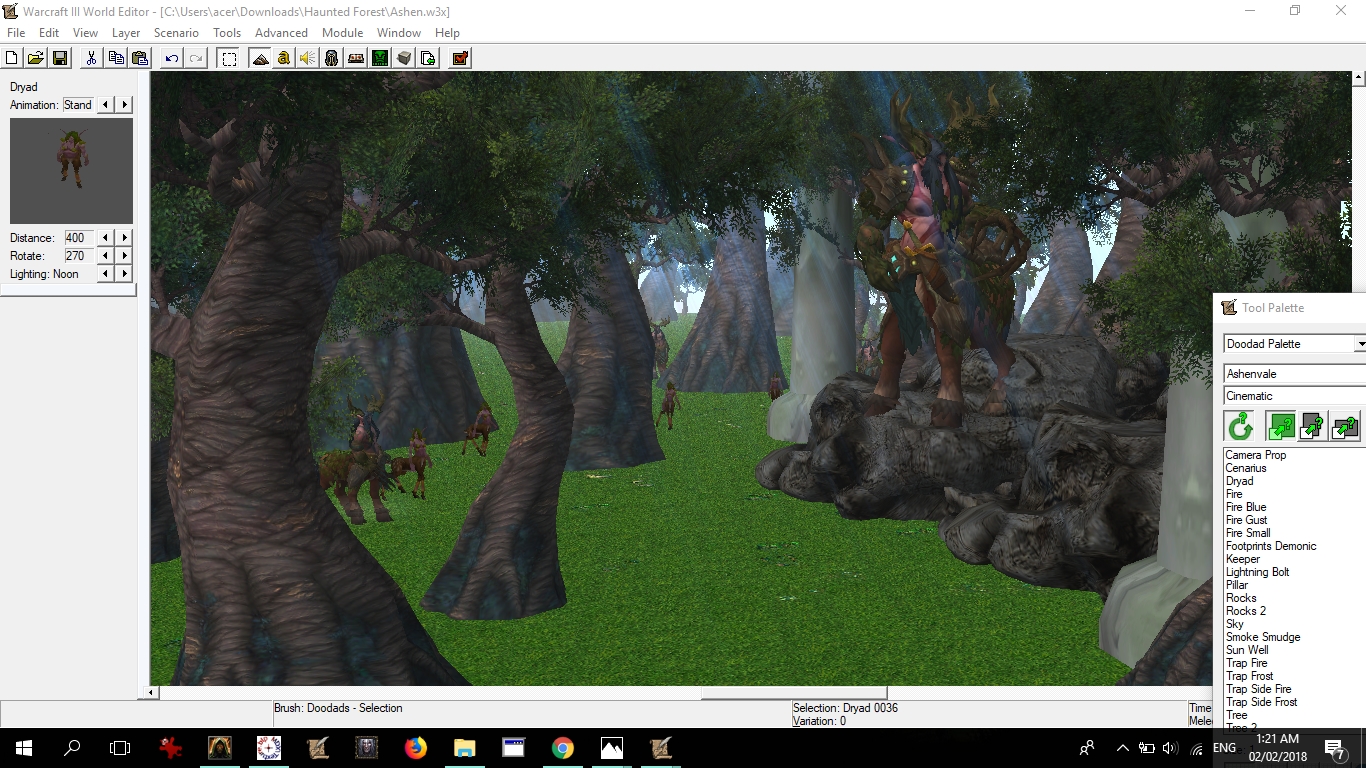1366x768 pixels.
Task: Click the horizontal scrollbar thumb below viewport
Action: (794, 692)
